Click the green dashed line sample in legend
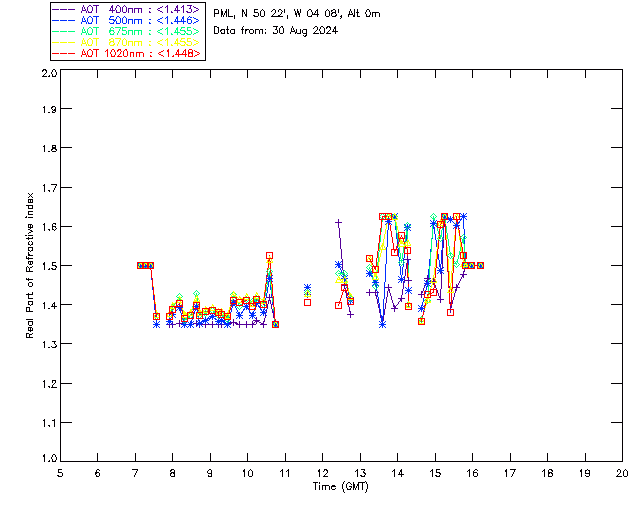The height and width of the screenshot is (512, 640). tap(64, 31)
